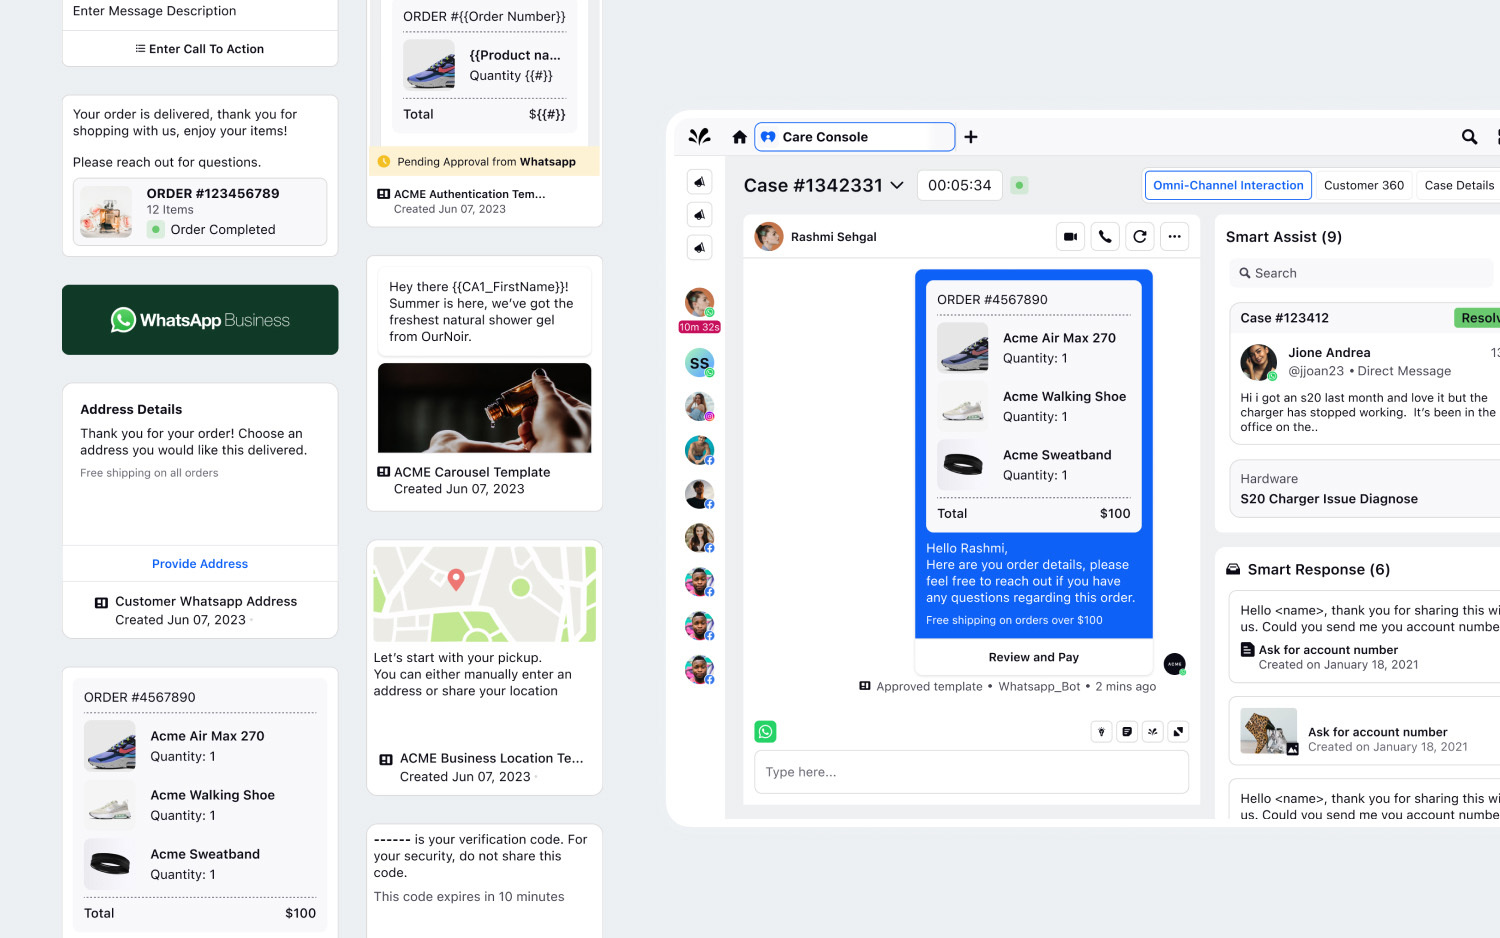Expand the Case #1342331 dropdown chevron
Screen dimensions: 1500x938
[x=897, y=185]
